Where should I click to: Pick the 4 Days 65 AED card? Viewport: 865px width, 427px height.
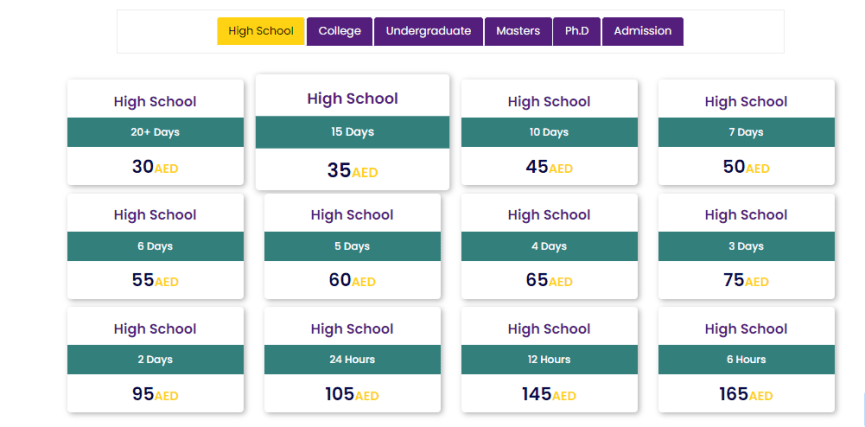549,246
